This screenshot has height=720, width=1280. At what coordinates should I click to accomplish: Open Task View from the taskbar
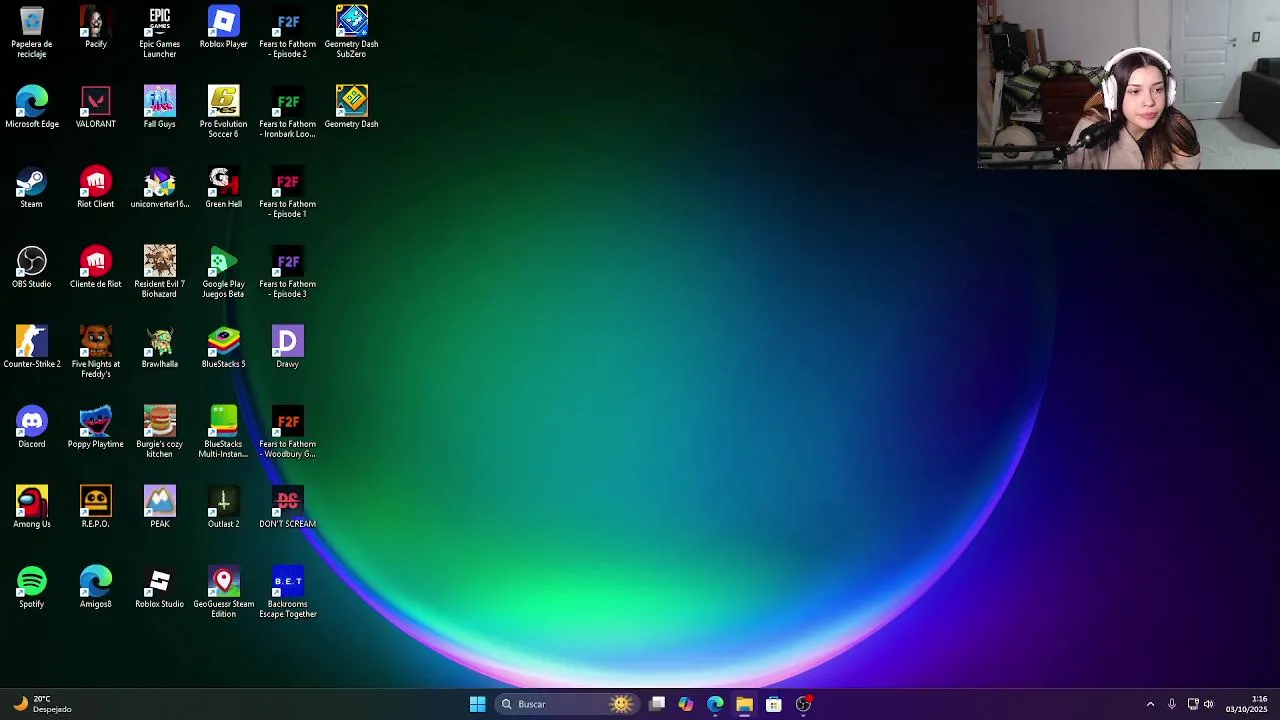click(657, 704)
